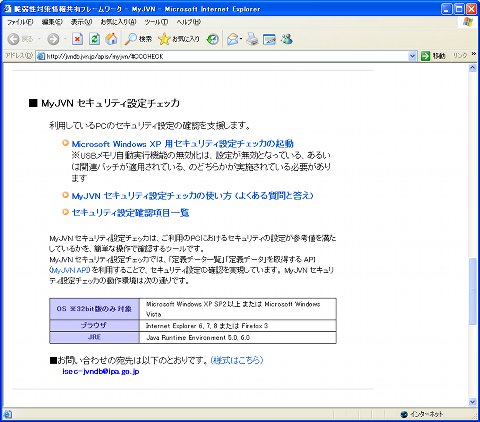Click the scrollbar up arrow
Viewport: 480px width, 422px height.
tap(472, 68)
